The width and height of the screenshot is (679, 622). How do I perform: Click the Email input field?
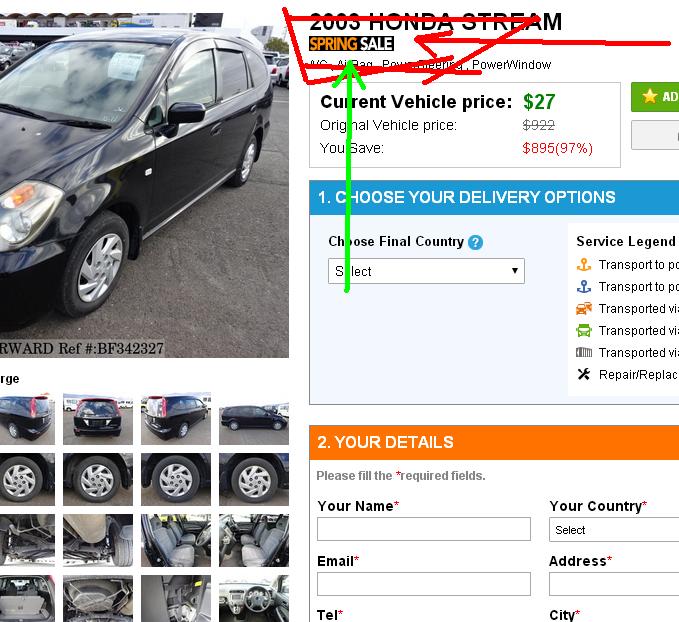[x=424, y=584]
